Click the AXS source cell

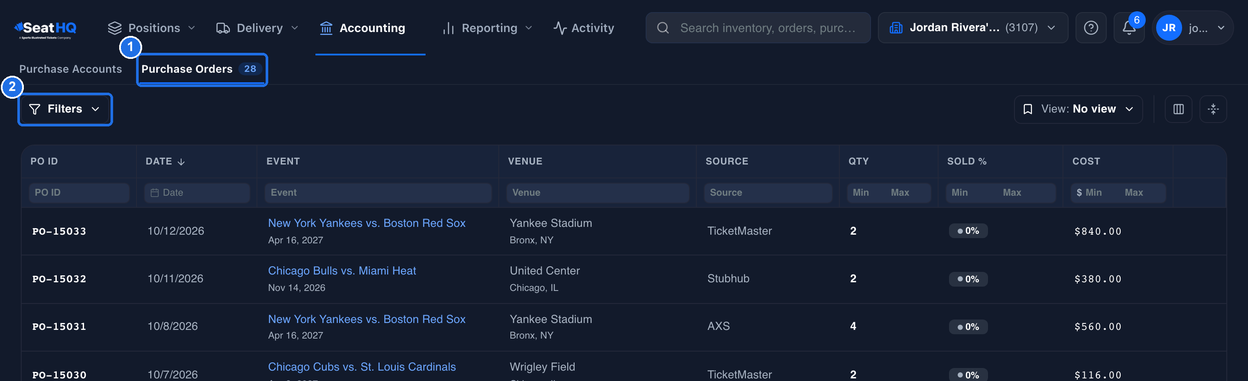pos(719,327)
